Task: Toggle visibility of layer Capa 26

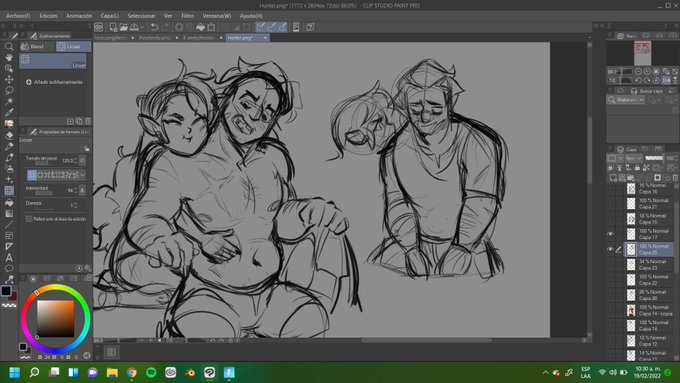Action: pos(611,249)
